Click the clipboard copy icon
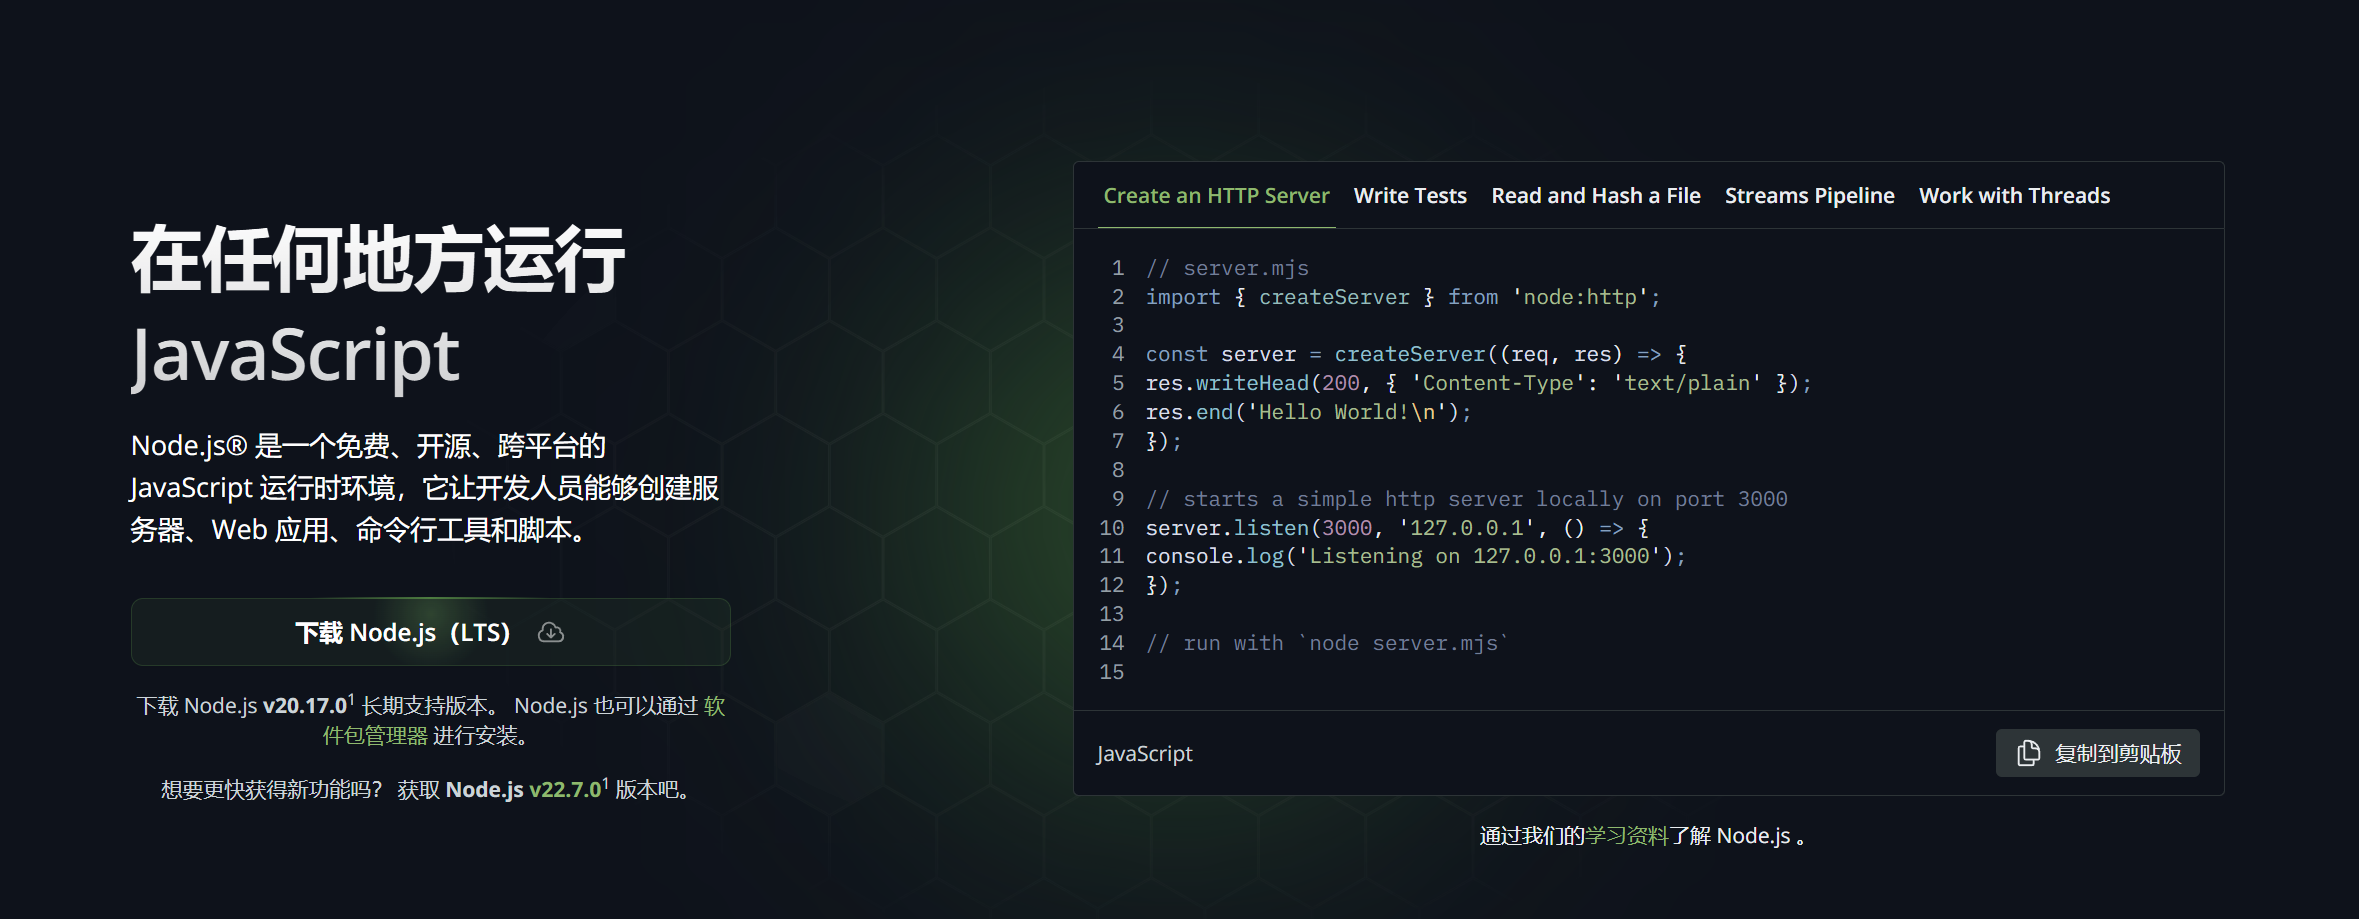This screenshot has height=919, width=2359. pyautogui.click(x=2028, y=753)
